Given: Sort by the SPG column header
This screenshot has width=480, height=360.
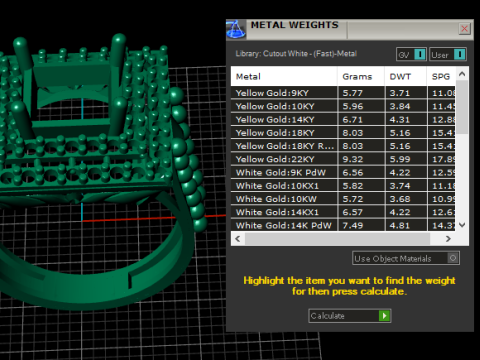Looking at the screenshot, I should 441,77.
